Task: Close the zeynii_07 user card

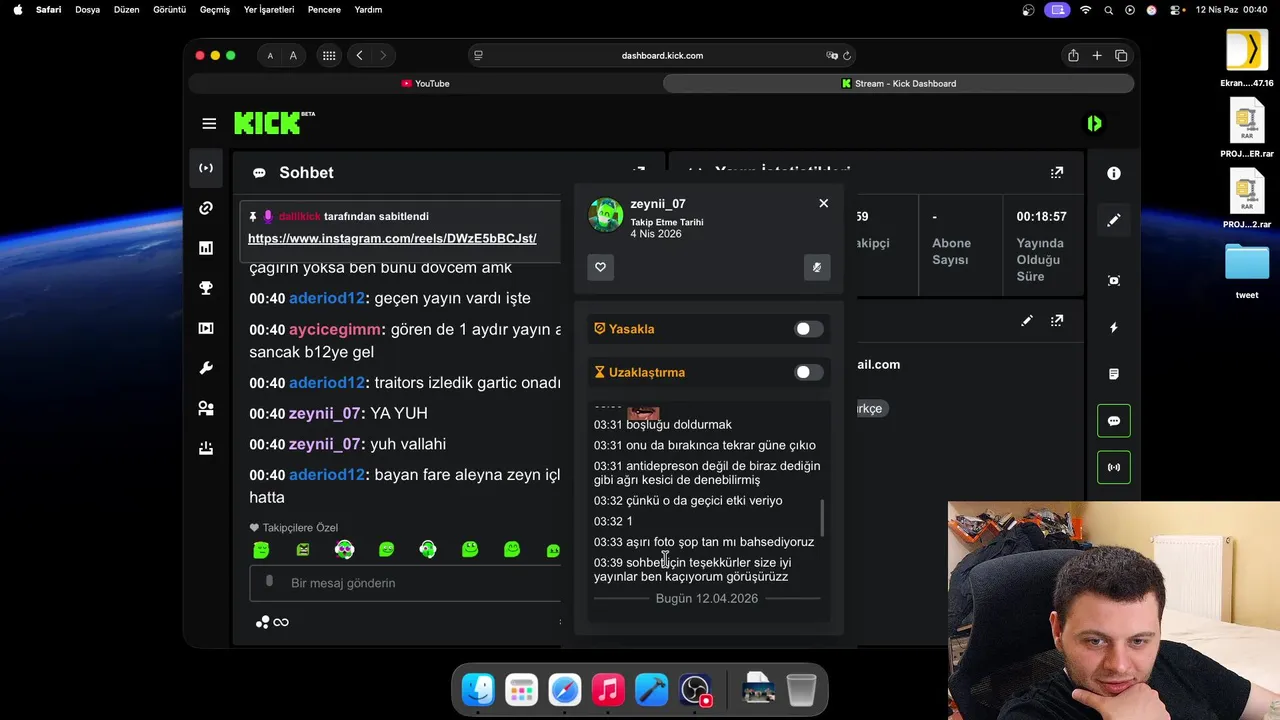Action: pos(824,203)
